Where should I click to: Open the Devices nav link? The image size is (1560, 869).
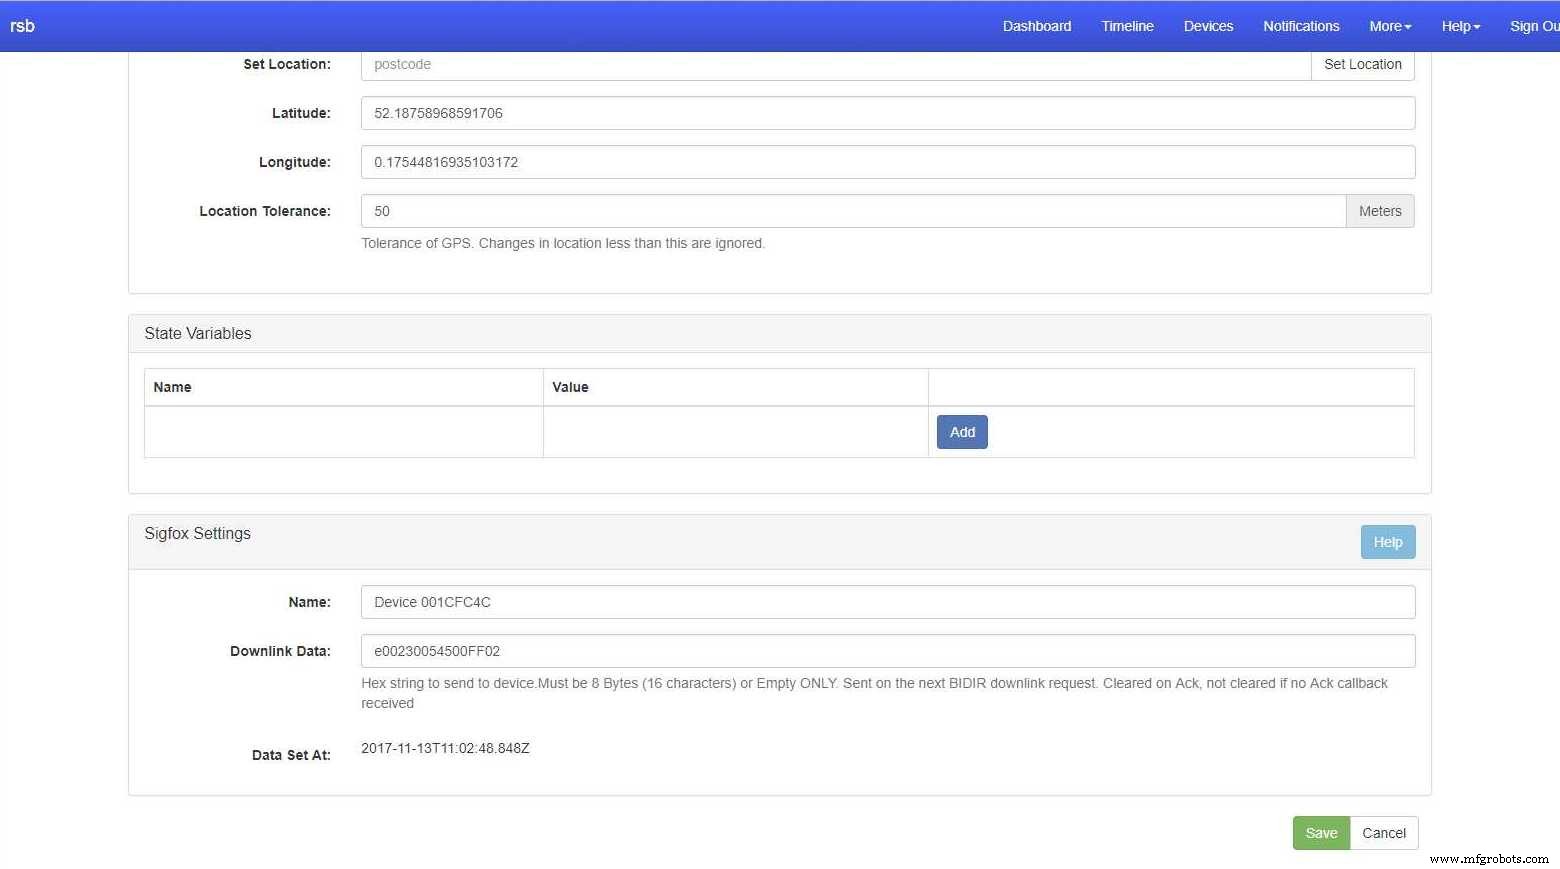point(1208,26)
